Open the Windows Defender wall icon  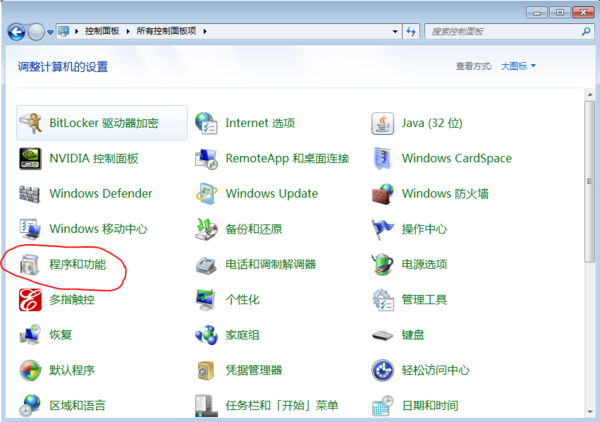pyautogui.click(x=30, y=194)
